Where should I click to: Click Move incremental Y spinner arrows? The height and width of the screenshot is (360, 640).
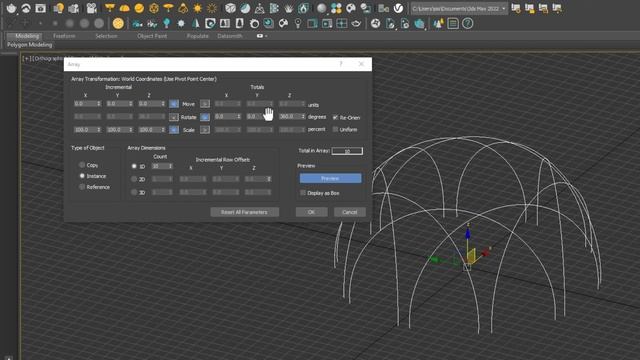[x=130, y=104]
